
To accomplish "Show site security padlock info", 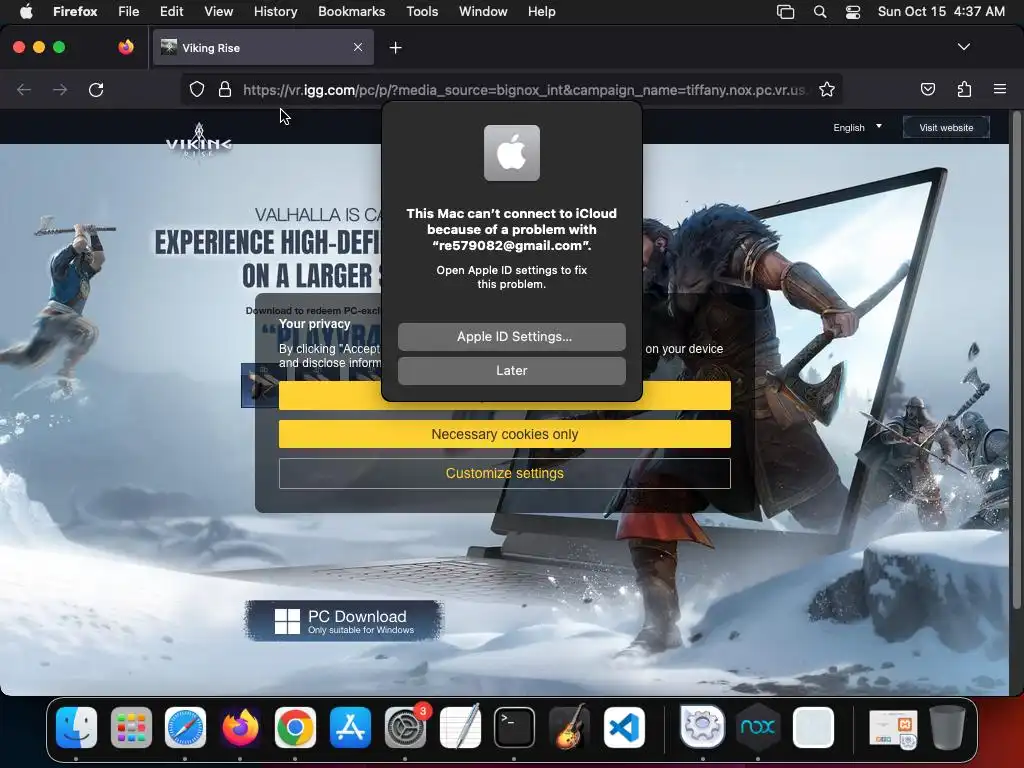I will [225, 89].
